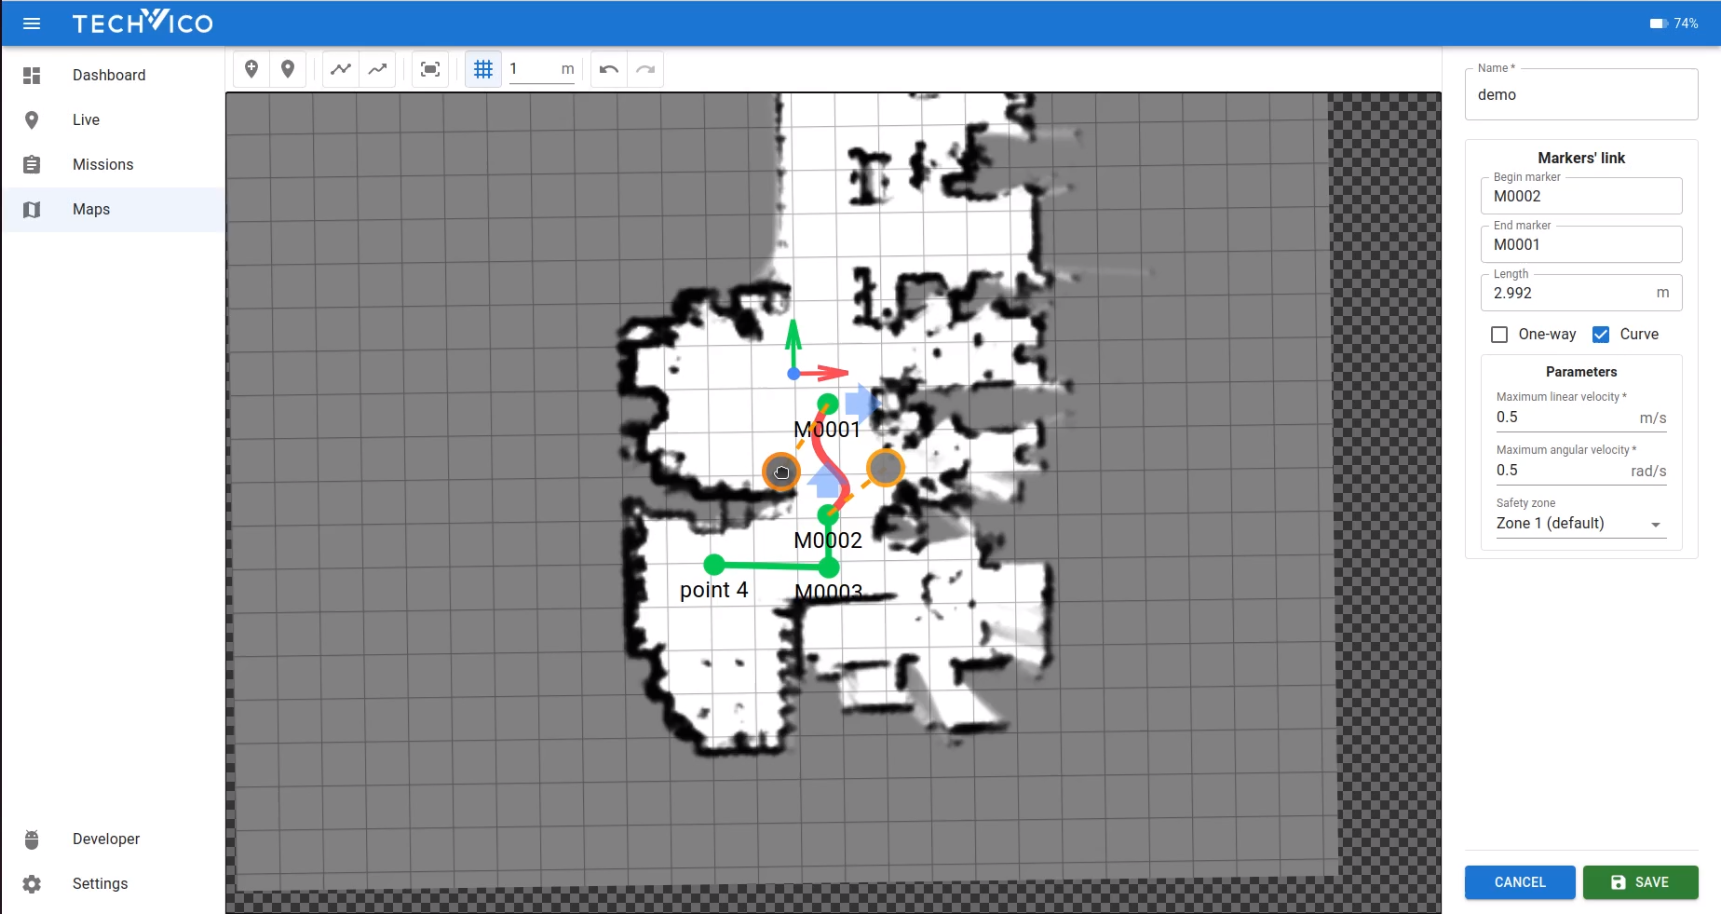1721x914 pixels.
Task: Click the Maps sidebar icon
Action: [x=32, y=209]
